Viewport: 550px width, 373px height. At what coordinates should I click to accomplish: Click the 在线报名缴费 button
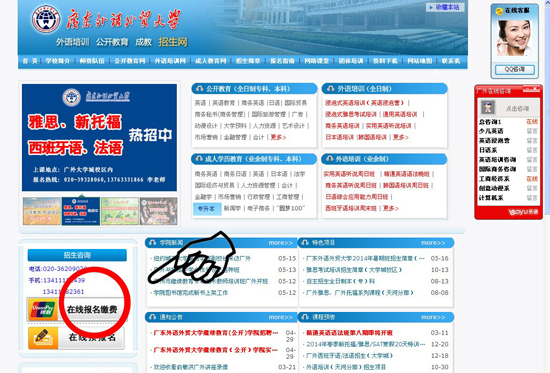pyautogui.click(x=92, y=309)
